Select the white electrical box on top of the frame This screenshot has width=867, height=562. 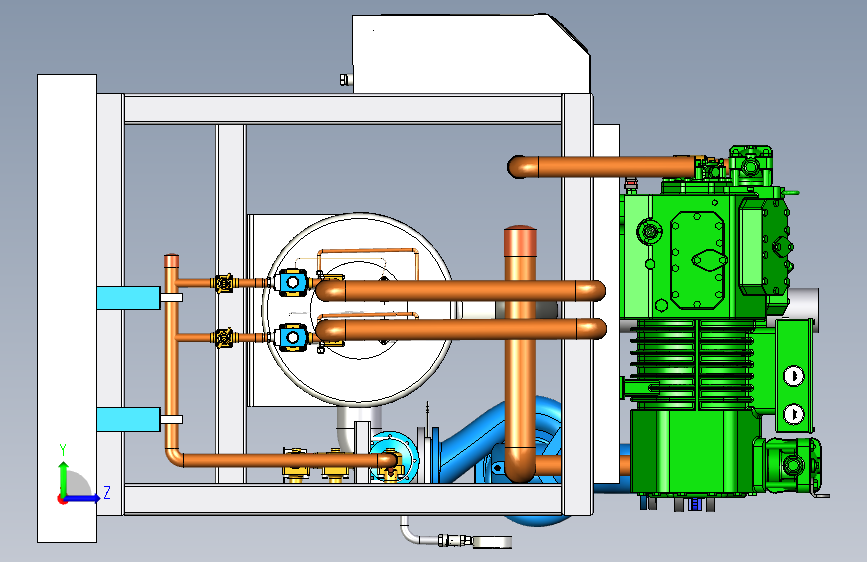471,54
